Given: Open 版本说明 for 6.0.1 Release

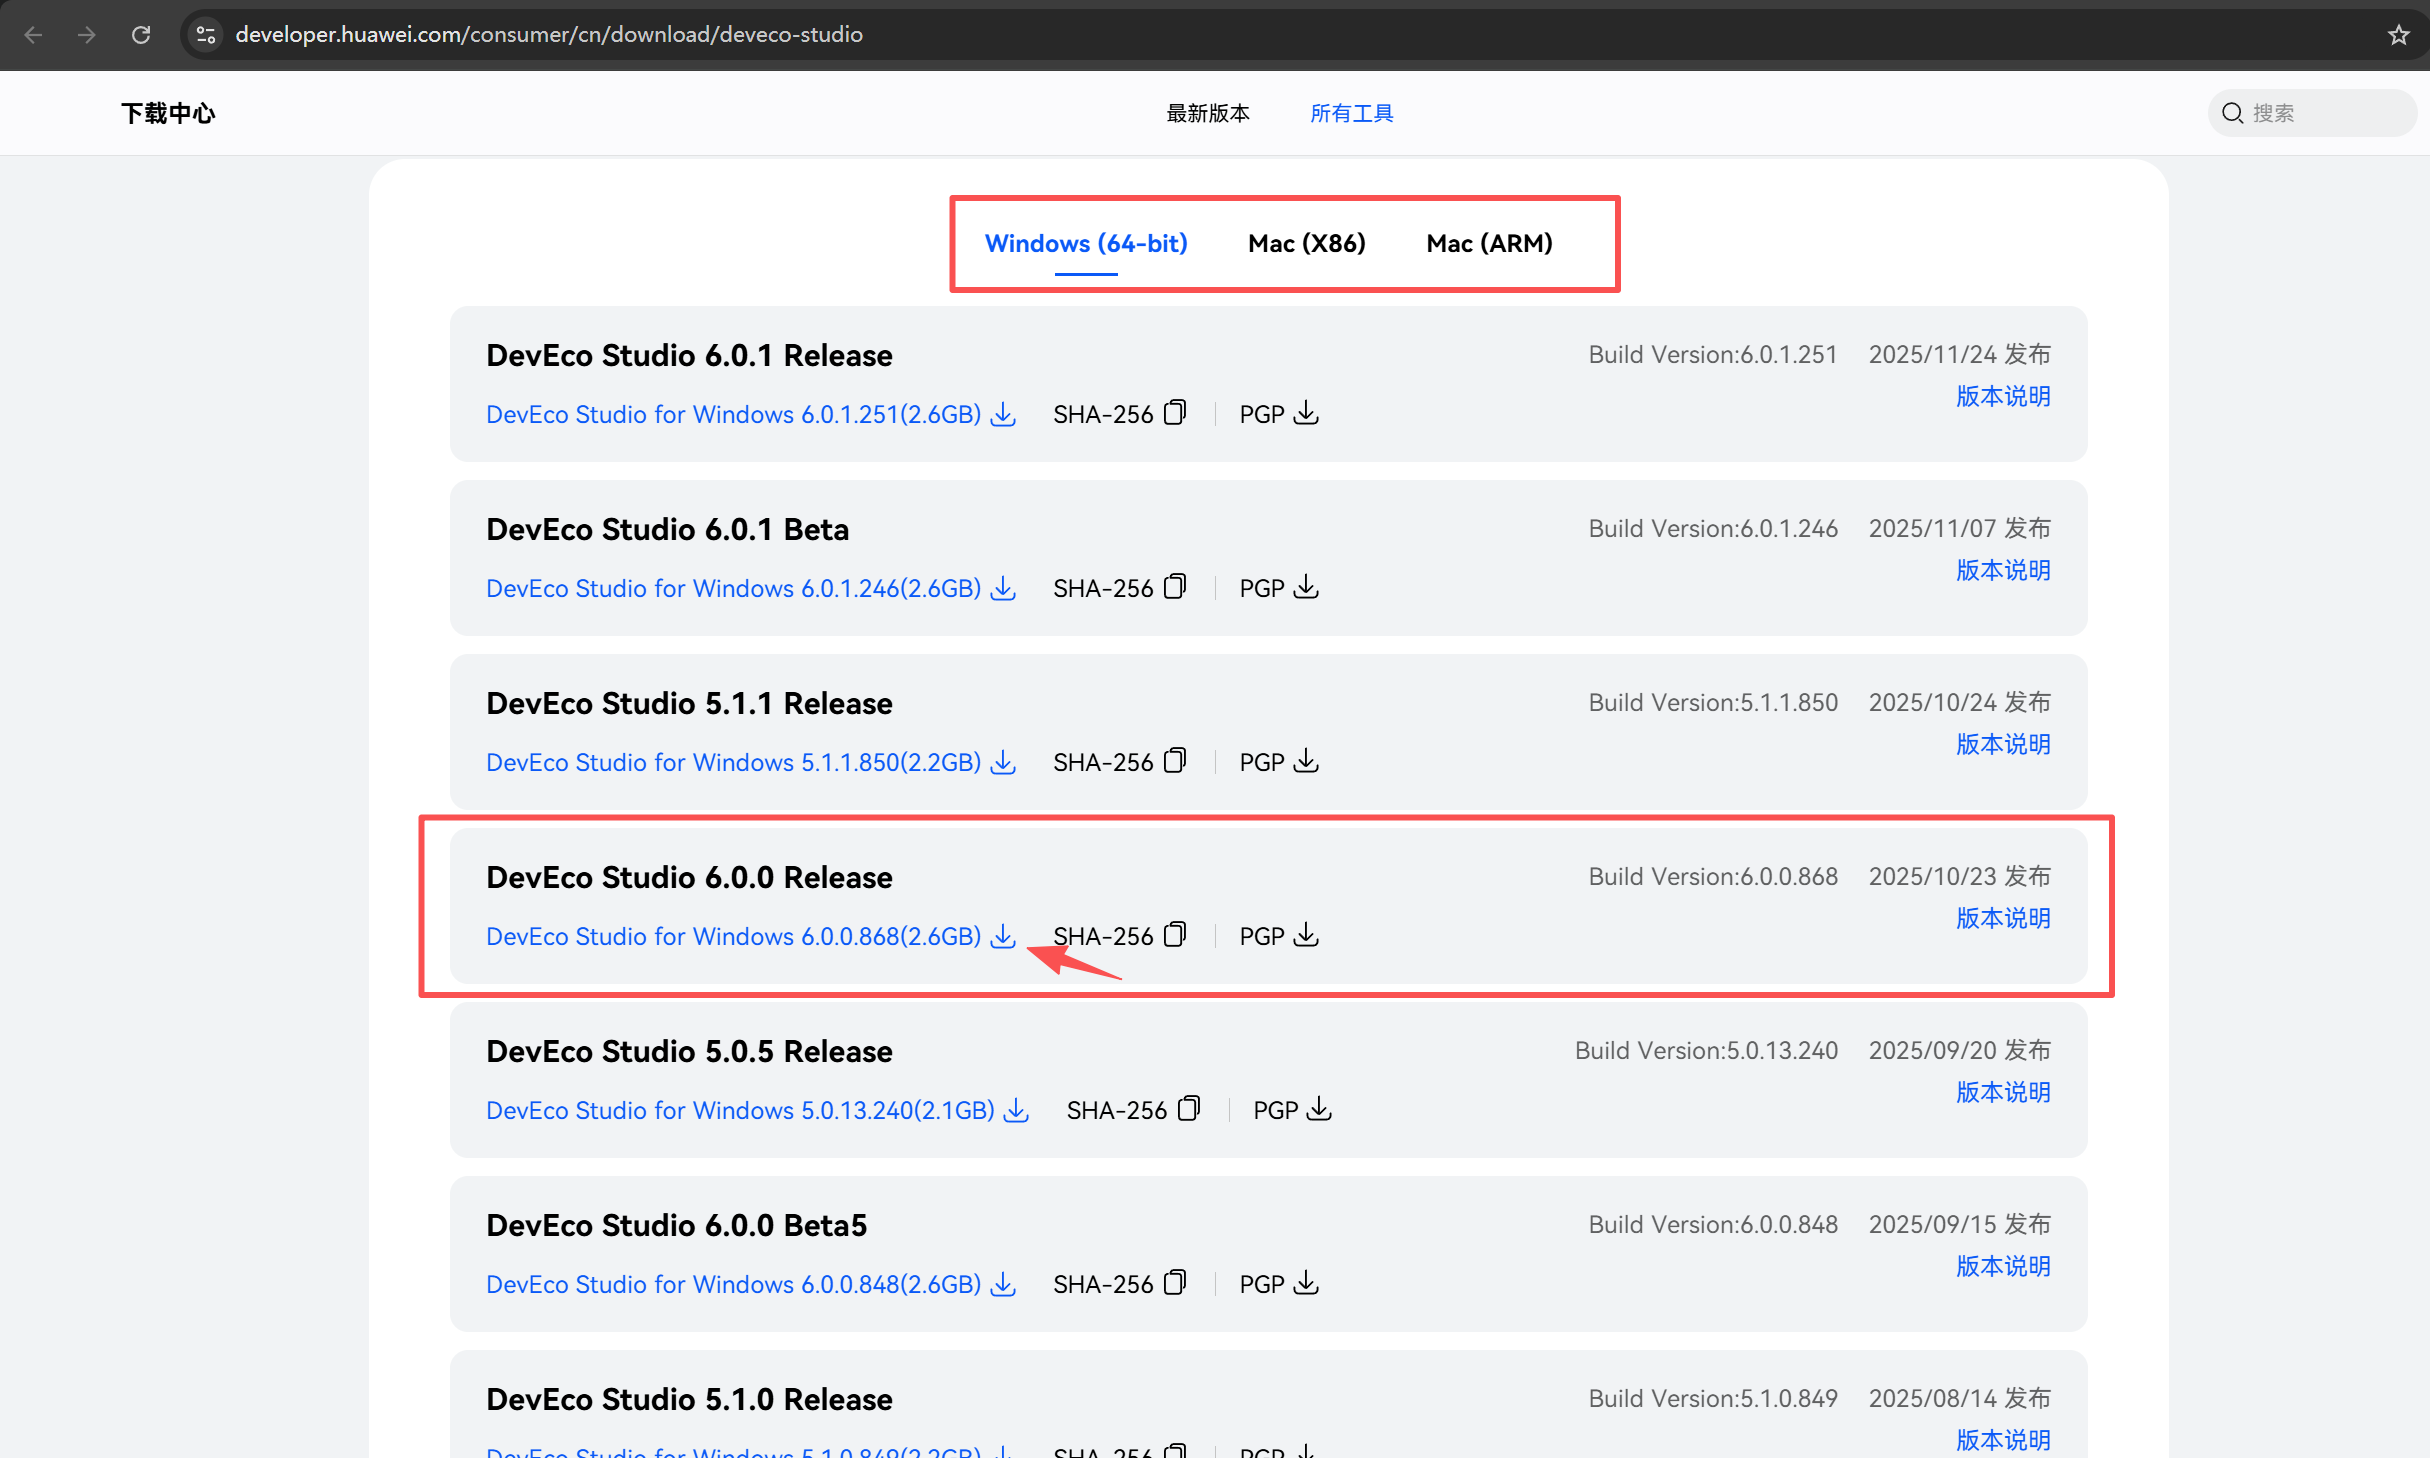Looking at the screenshot, I should (x=2002, y=396).
